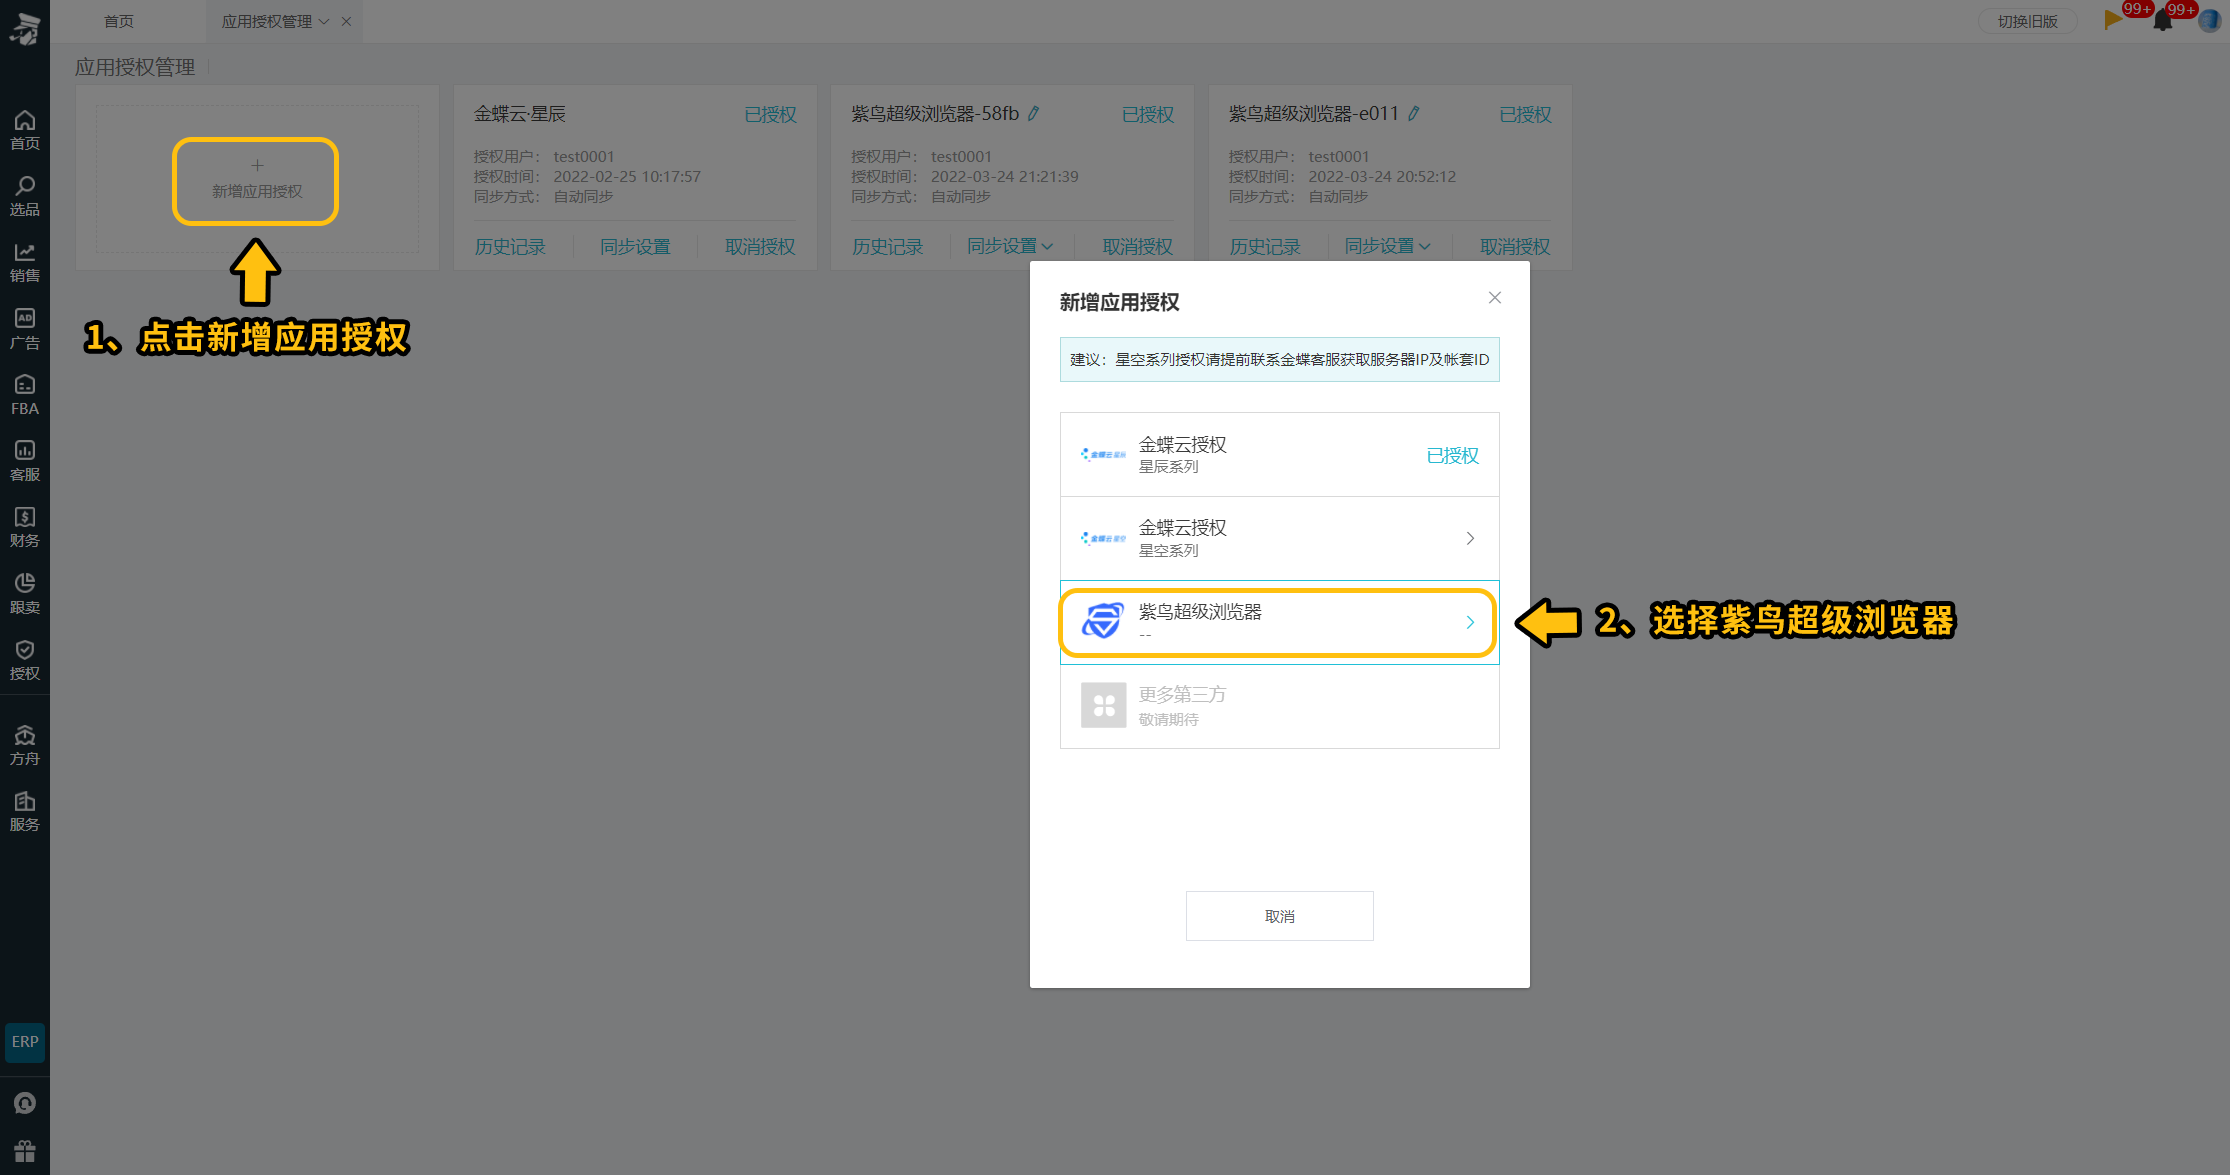Click 已授权 status on 紫鸟超级浏览器-58fb card
2230x1175 pixels.
[x=1148, y=115]
